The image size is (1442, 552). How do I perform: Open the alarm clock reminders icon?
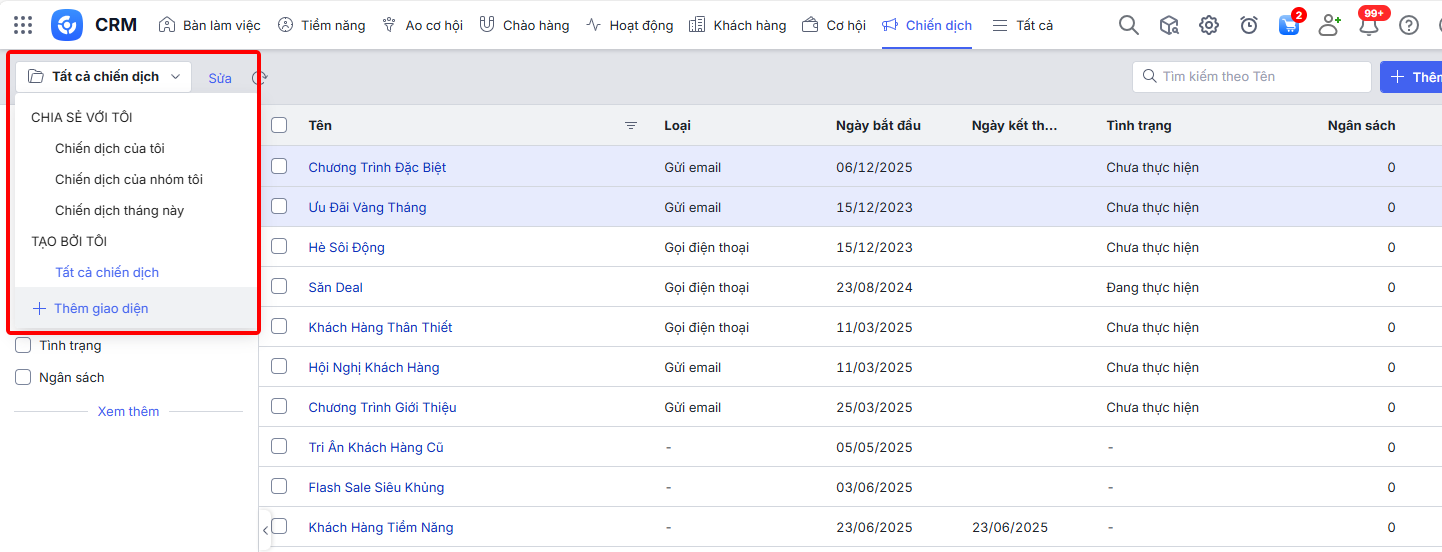(1249, 25)
